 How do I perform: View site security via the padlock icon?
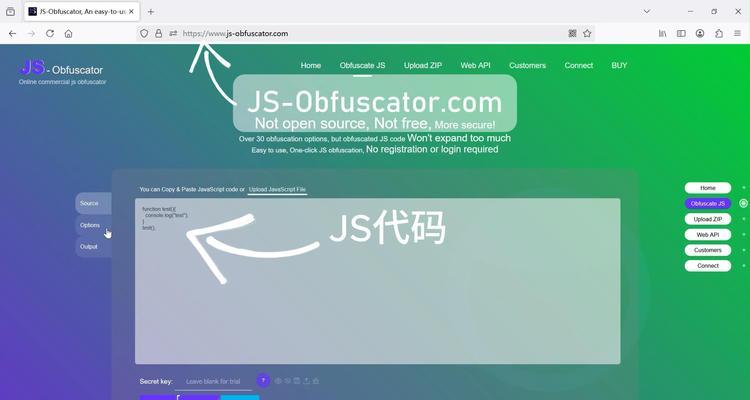[x=158, y=33]
